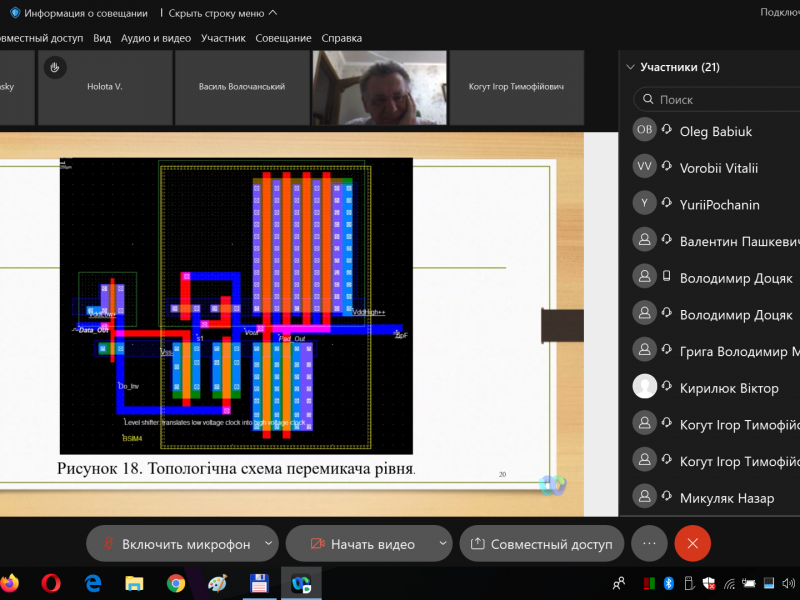The image size is (800, 600).
Task: Click the Совместный доступ share button
Action: click(542, 544)
